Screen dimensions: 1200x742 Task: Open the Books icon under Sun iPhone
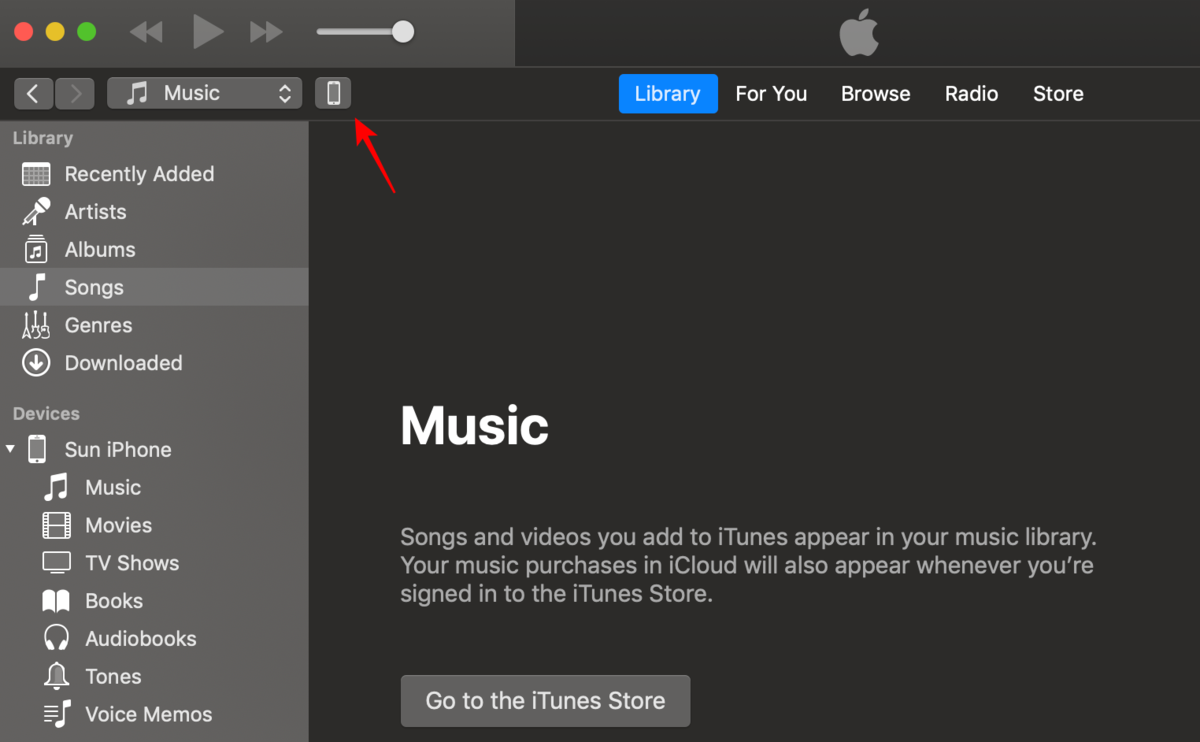click(57, 601)
